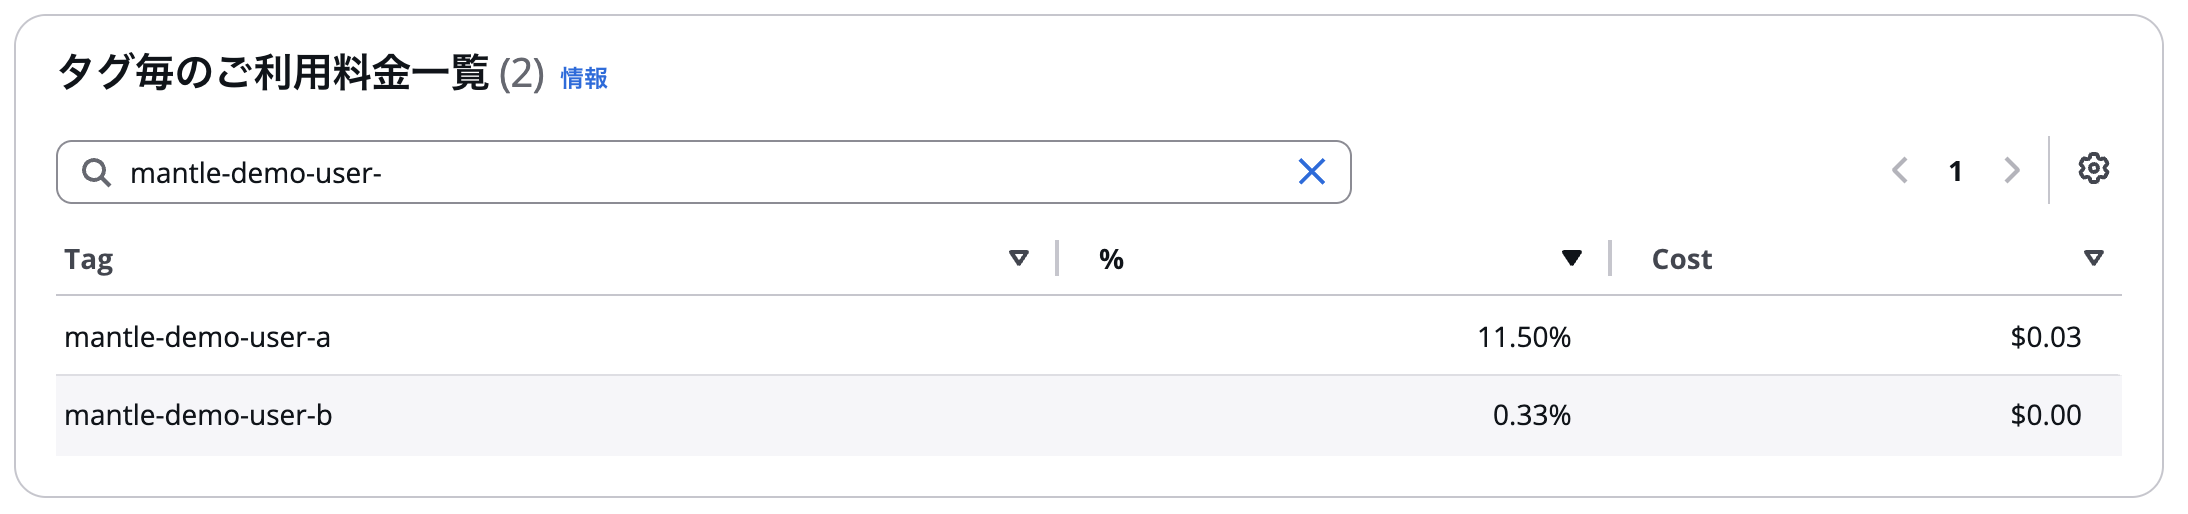The width and height of the screenshot is (2188, 514).
Task: Click the magnifier search icon
Action: click(x=96, y=172)
